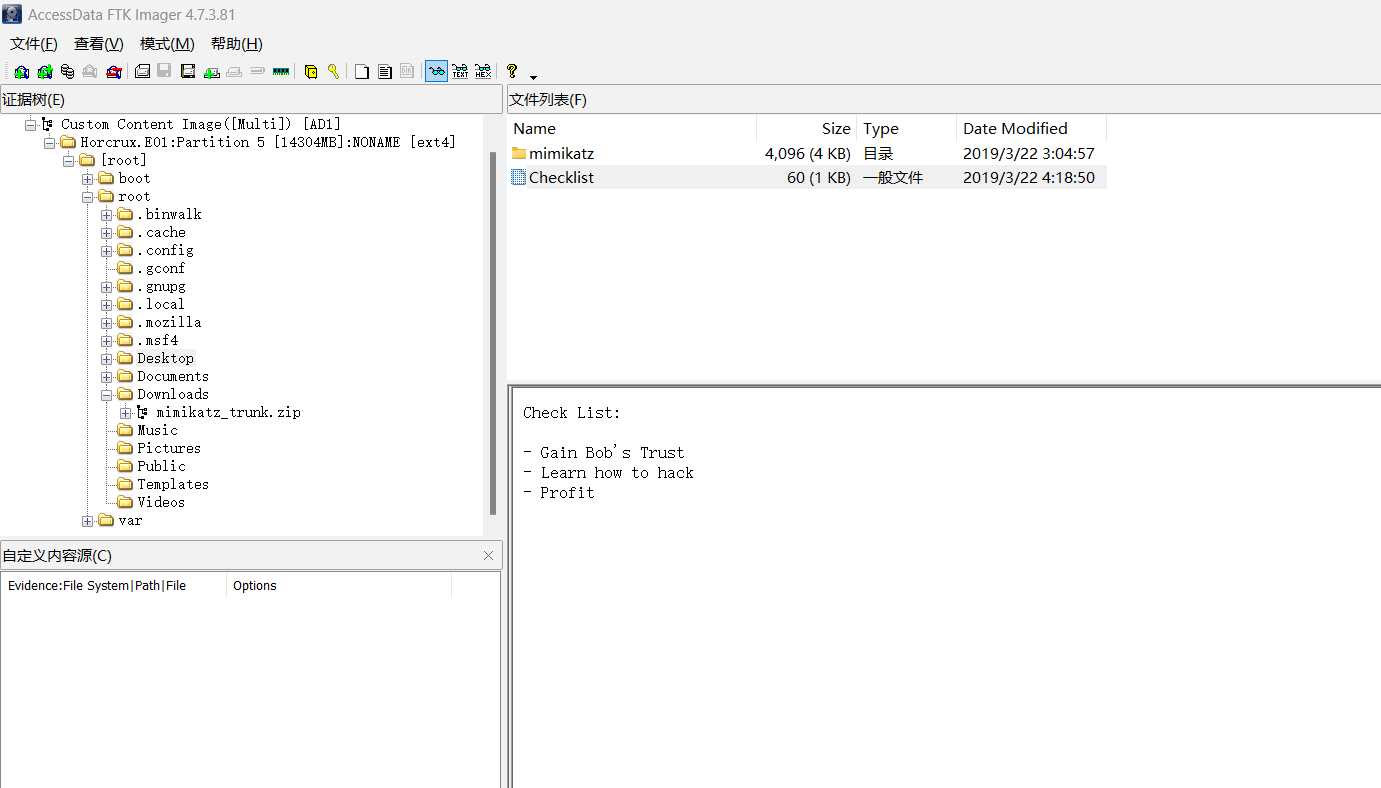Toggle automatic file view glasses icon
This screenshot has width=1381, height=788.
pyautogui.click(x=436, y=71)
